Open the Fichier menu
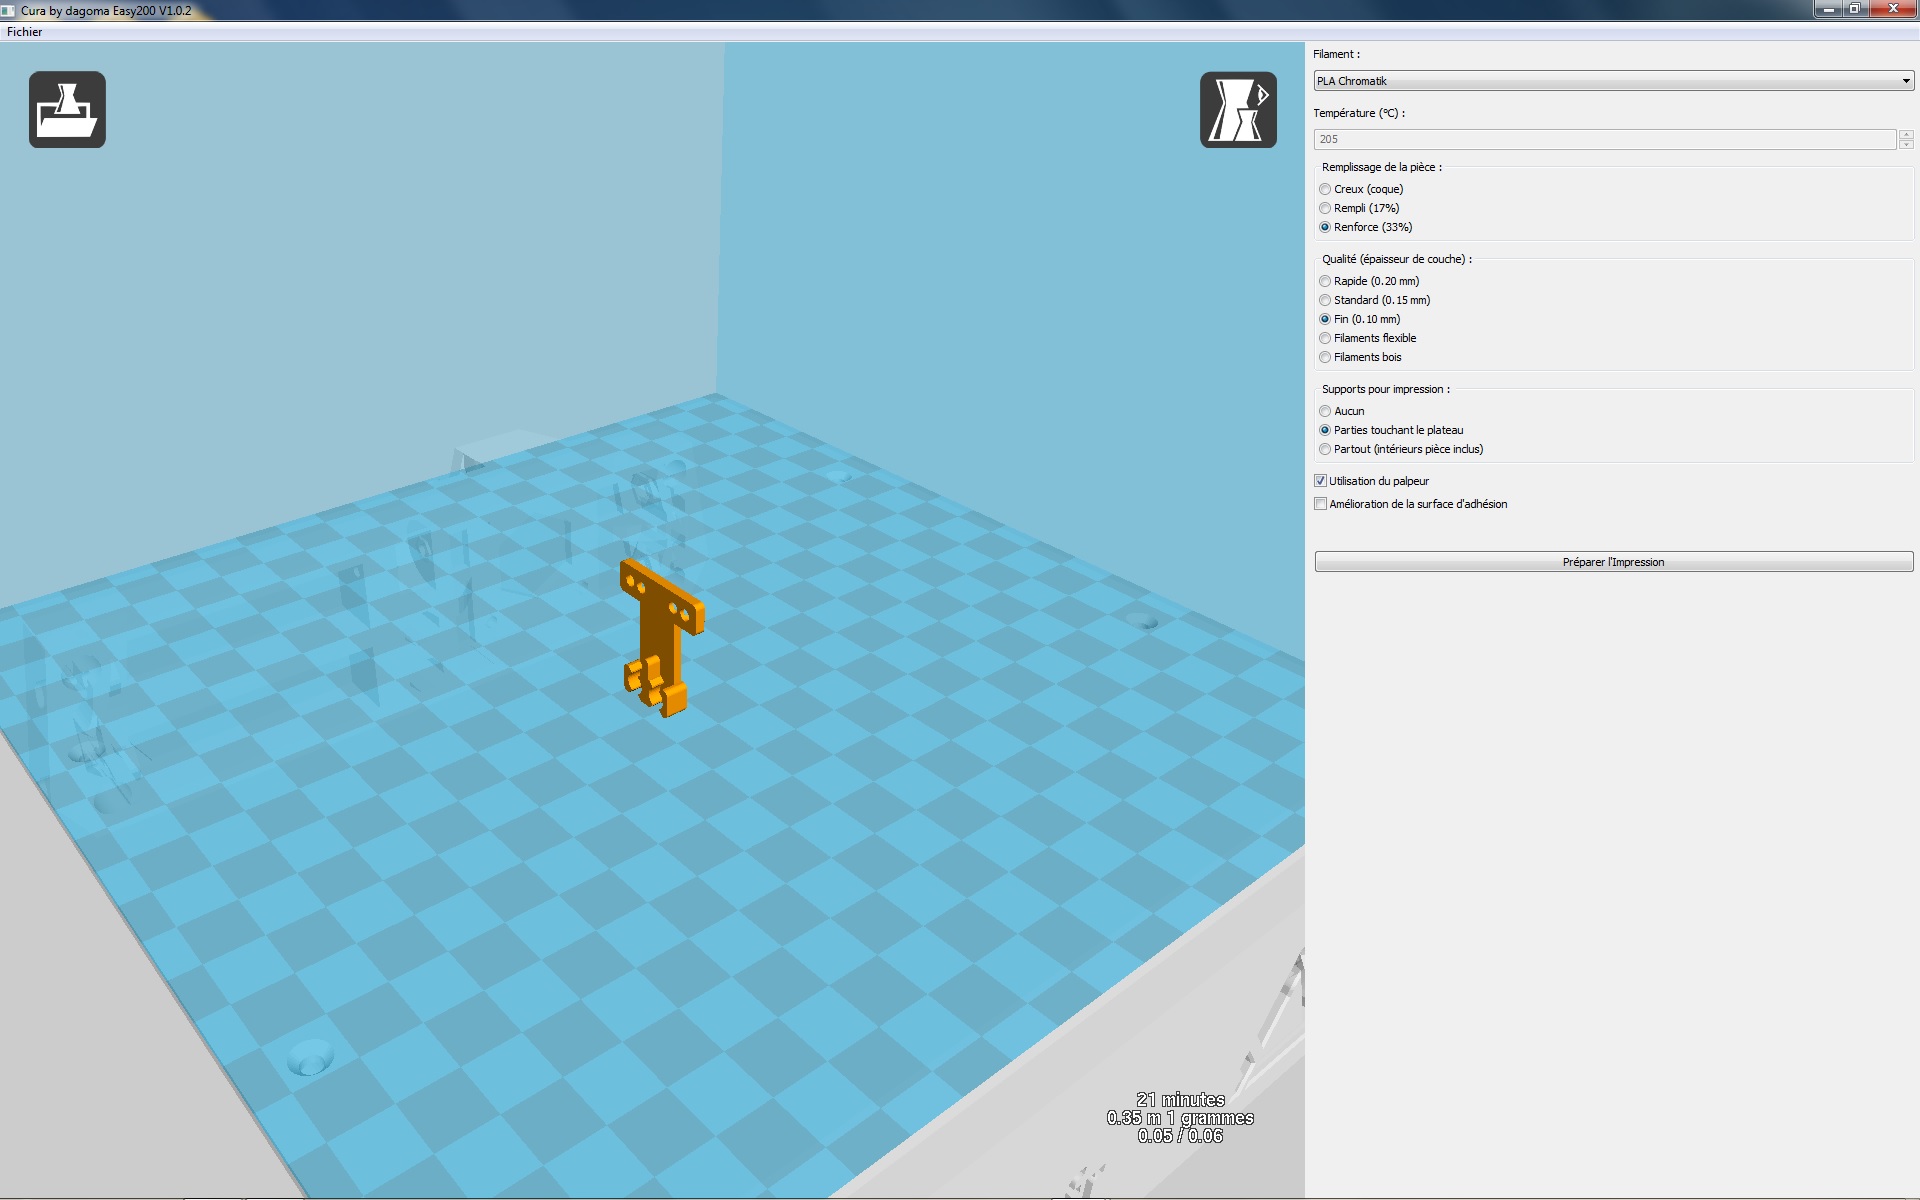The image size is (1920, 1200). pyautogui.click(x=25, y=32)
